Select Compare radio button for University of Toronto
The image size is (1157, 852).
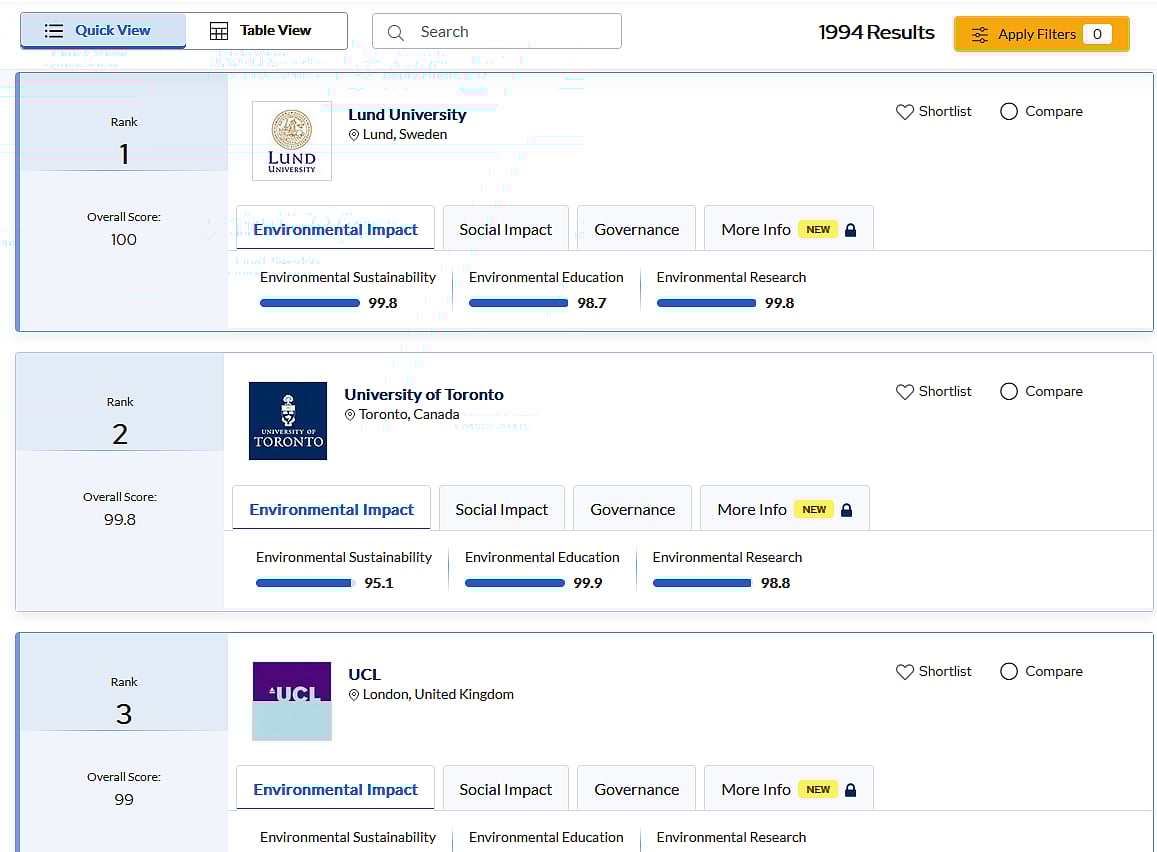(x=1009, y=392)
